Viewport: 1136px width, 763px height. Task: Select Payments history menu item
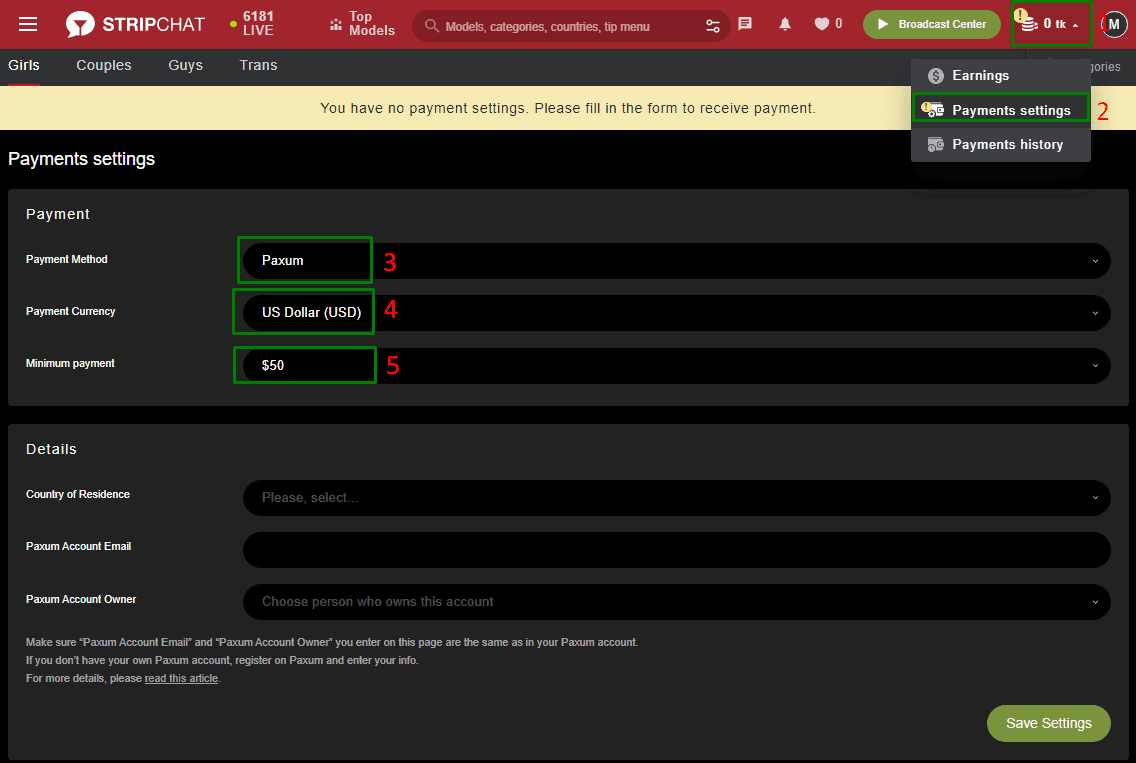[1006, 144]
